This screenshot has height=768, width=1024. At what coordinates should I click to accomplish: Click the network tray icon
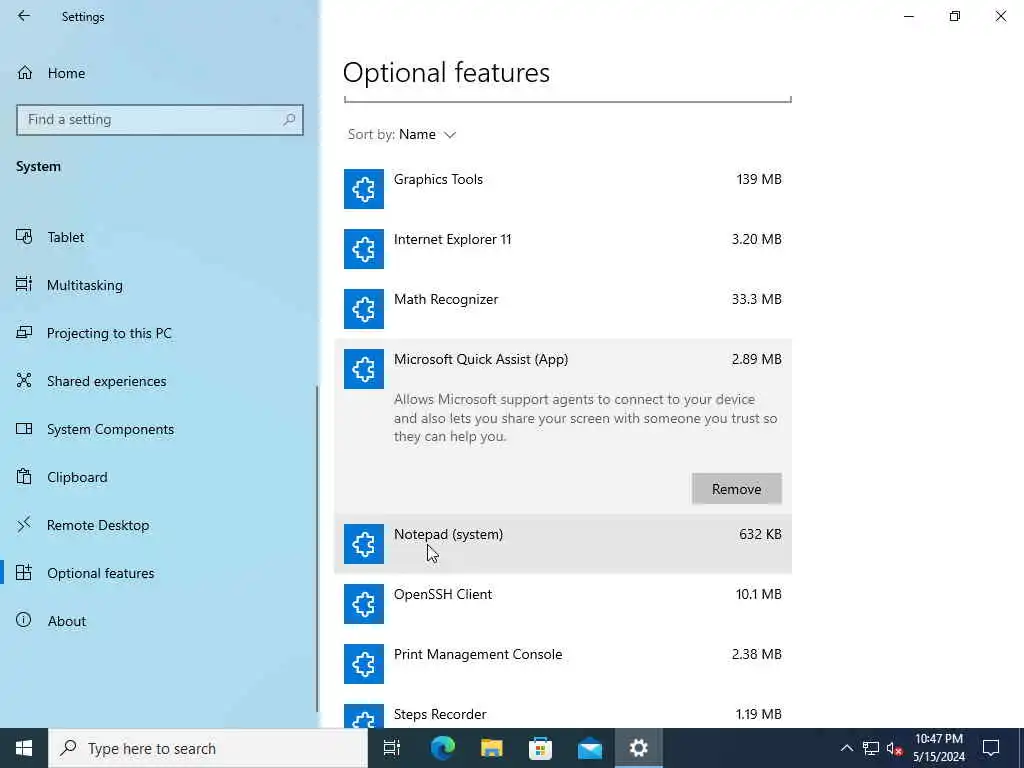click(871, 748)
